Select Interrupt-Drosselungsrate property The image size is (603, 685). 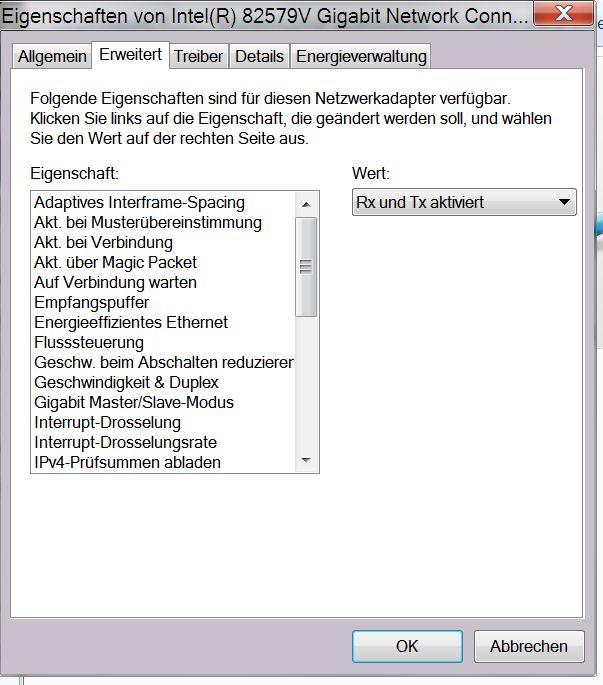coord(163,443)
